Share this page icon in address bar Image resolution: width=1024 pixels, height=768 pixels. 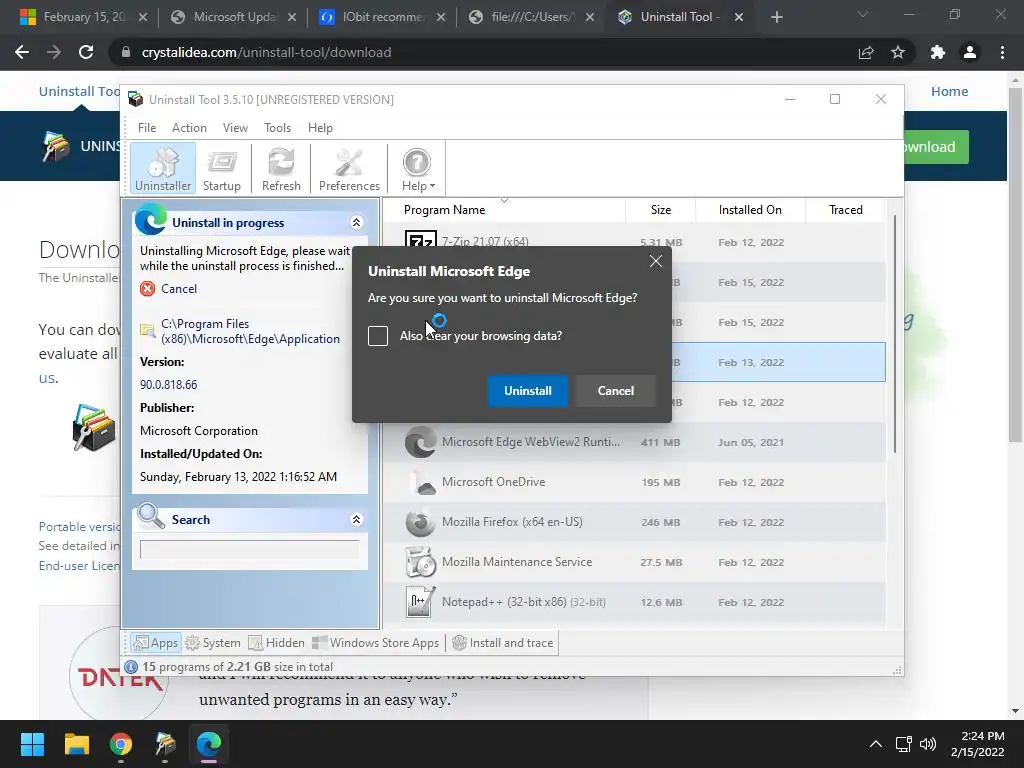coord(866,52)
